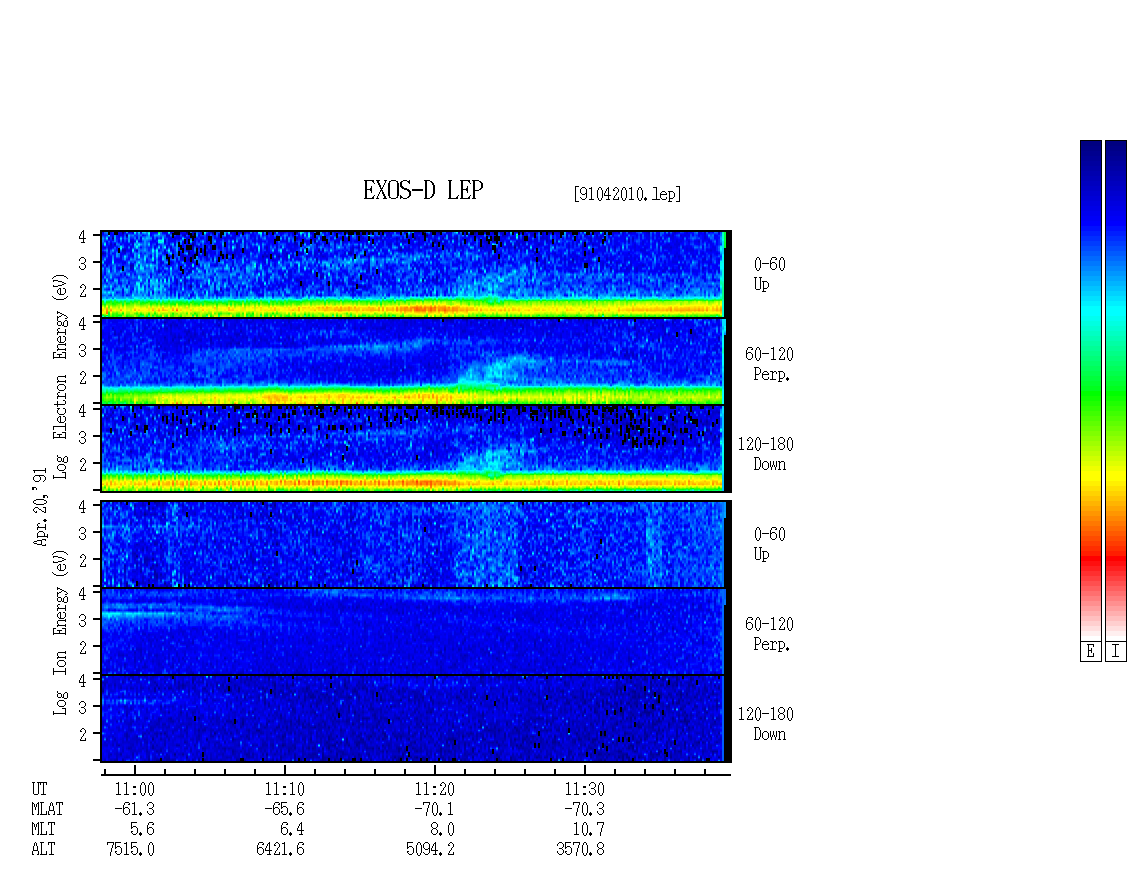
Task: Click the MLAT value -61.3
Action: pos(134,809)
